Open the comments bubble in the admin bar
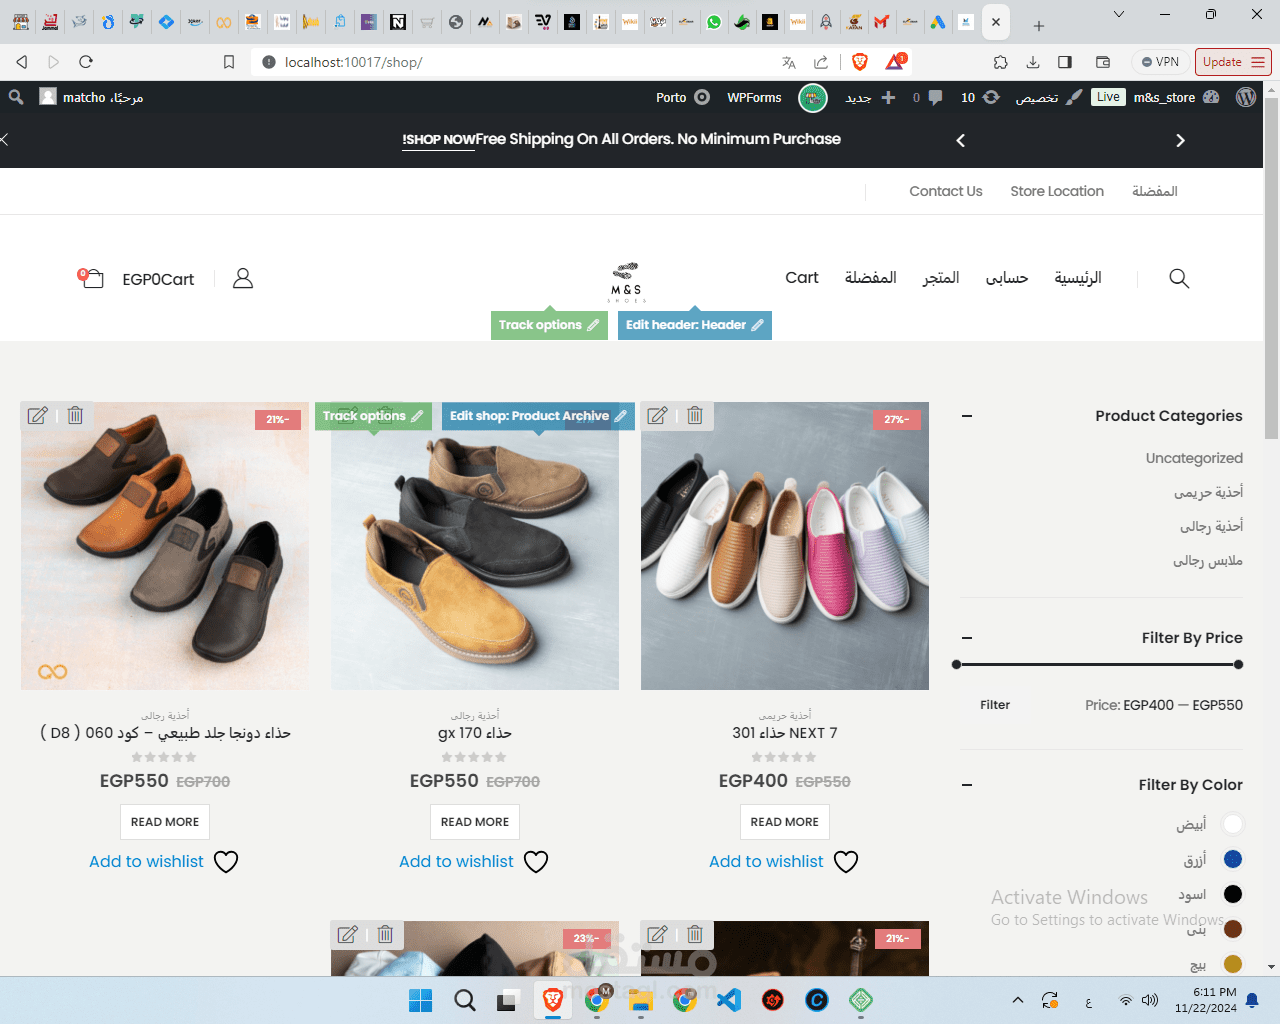 pyautogui.click(x=934, y=97)
